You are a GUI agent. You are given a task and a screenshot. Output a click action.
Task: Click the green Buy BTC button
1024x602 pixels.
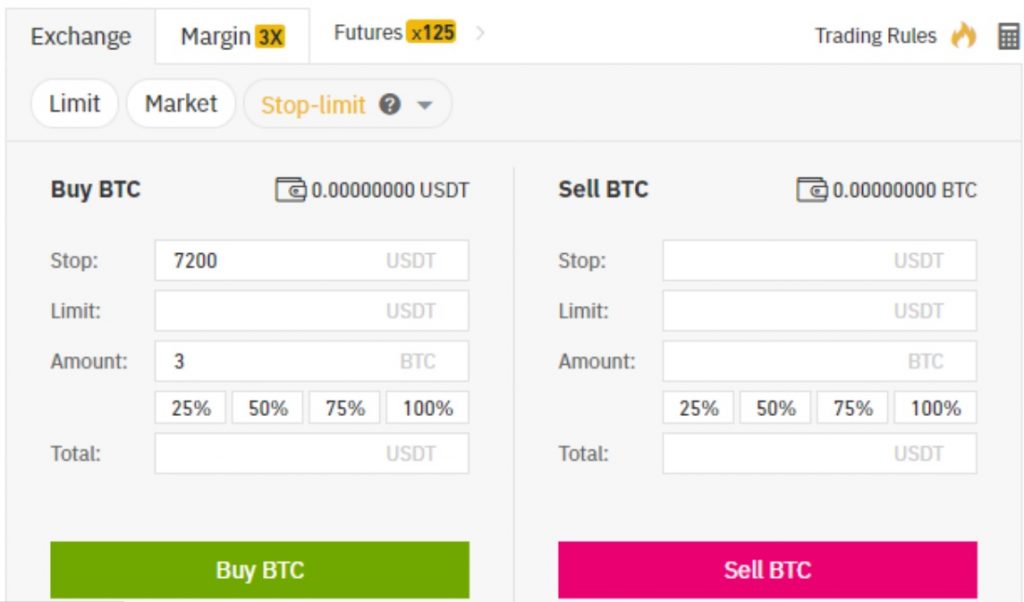click(260, 569)
